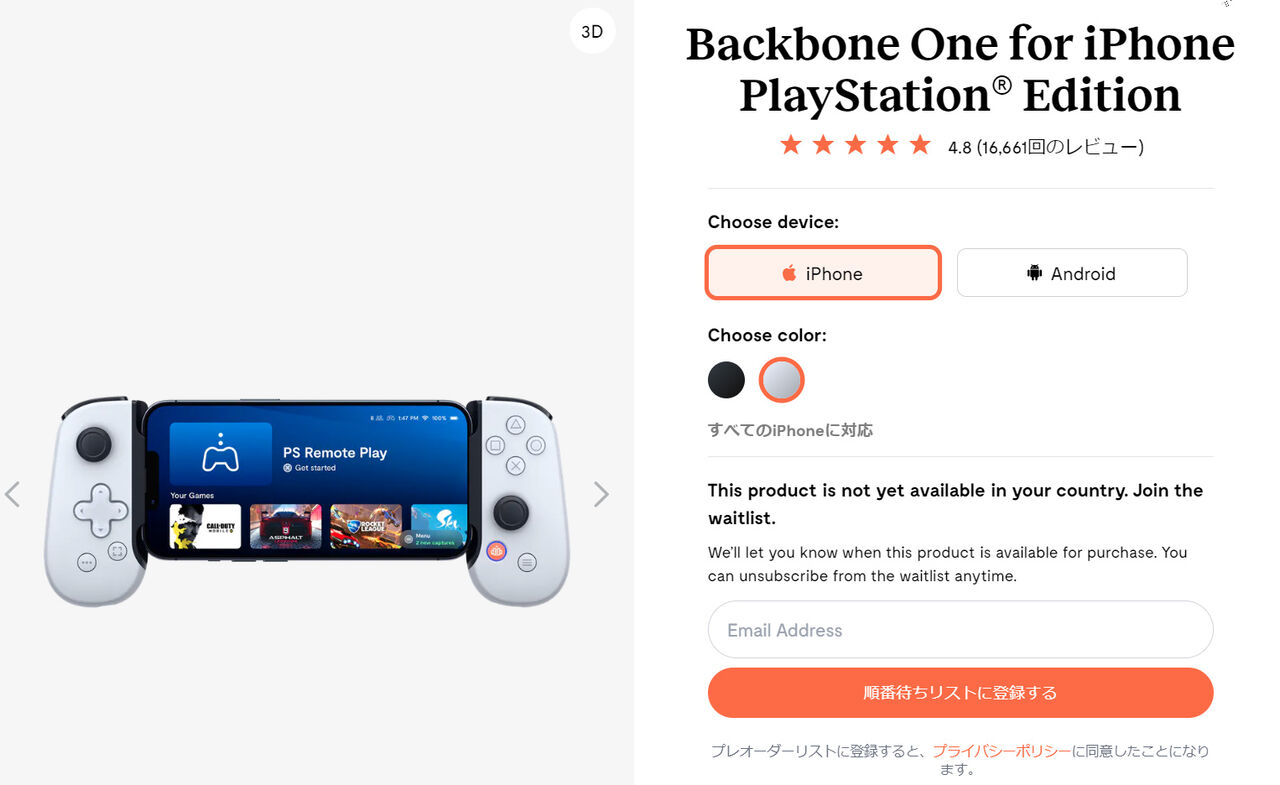
Task: Pick the black color swatch
Action: 726,380
